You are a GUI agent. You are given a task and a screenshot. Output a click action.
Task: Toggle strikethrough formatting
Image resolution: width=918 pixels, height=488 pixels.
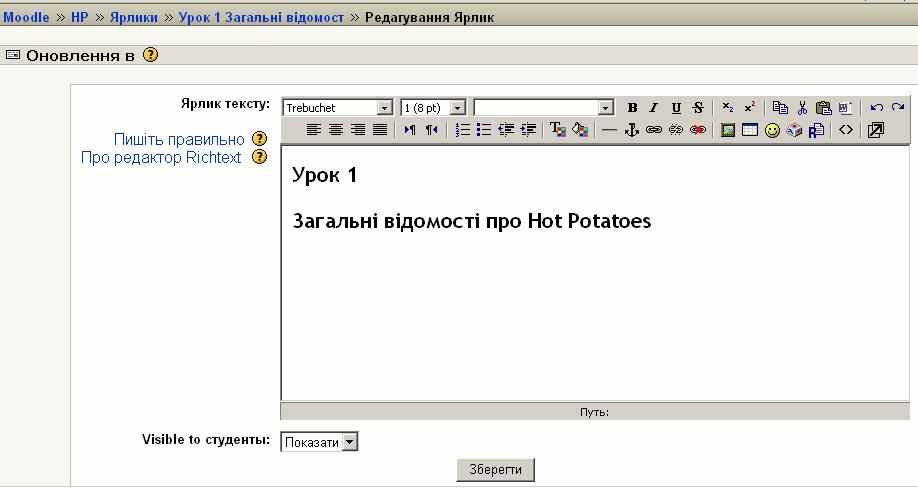698,108
